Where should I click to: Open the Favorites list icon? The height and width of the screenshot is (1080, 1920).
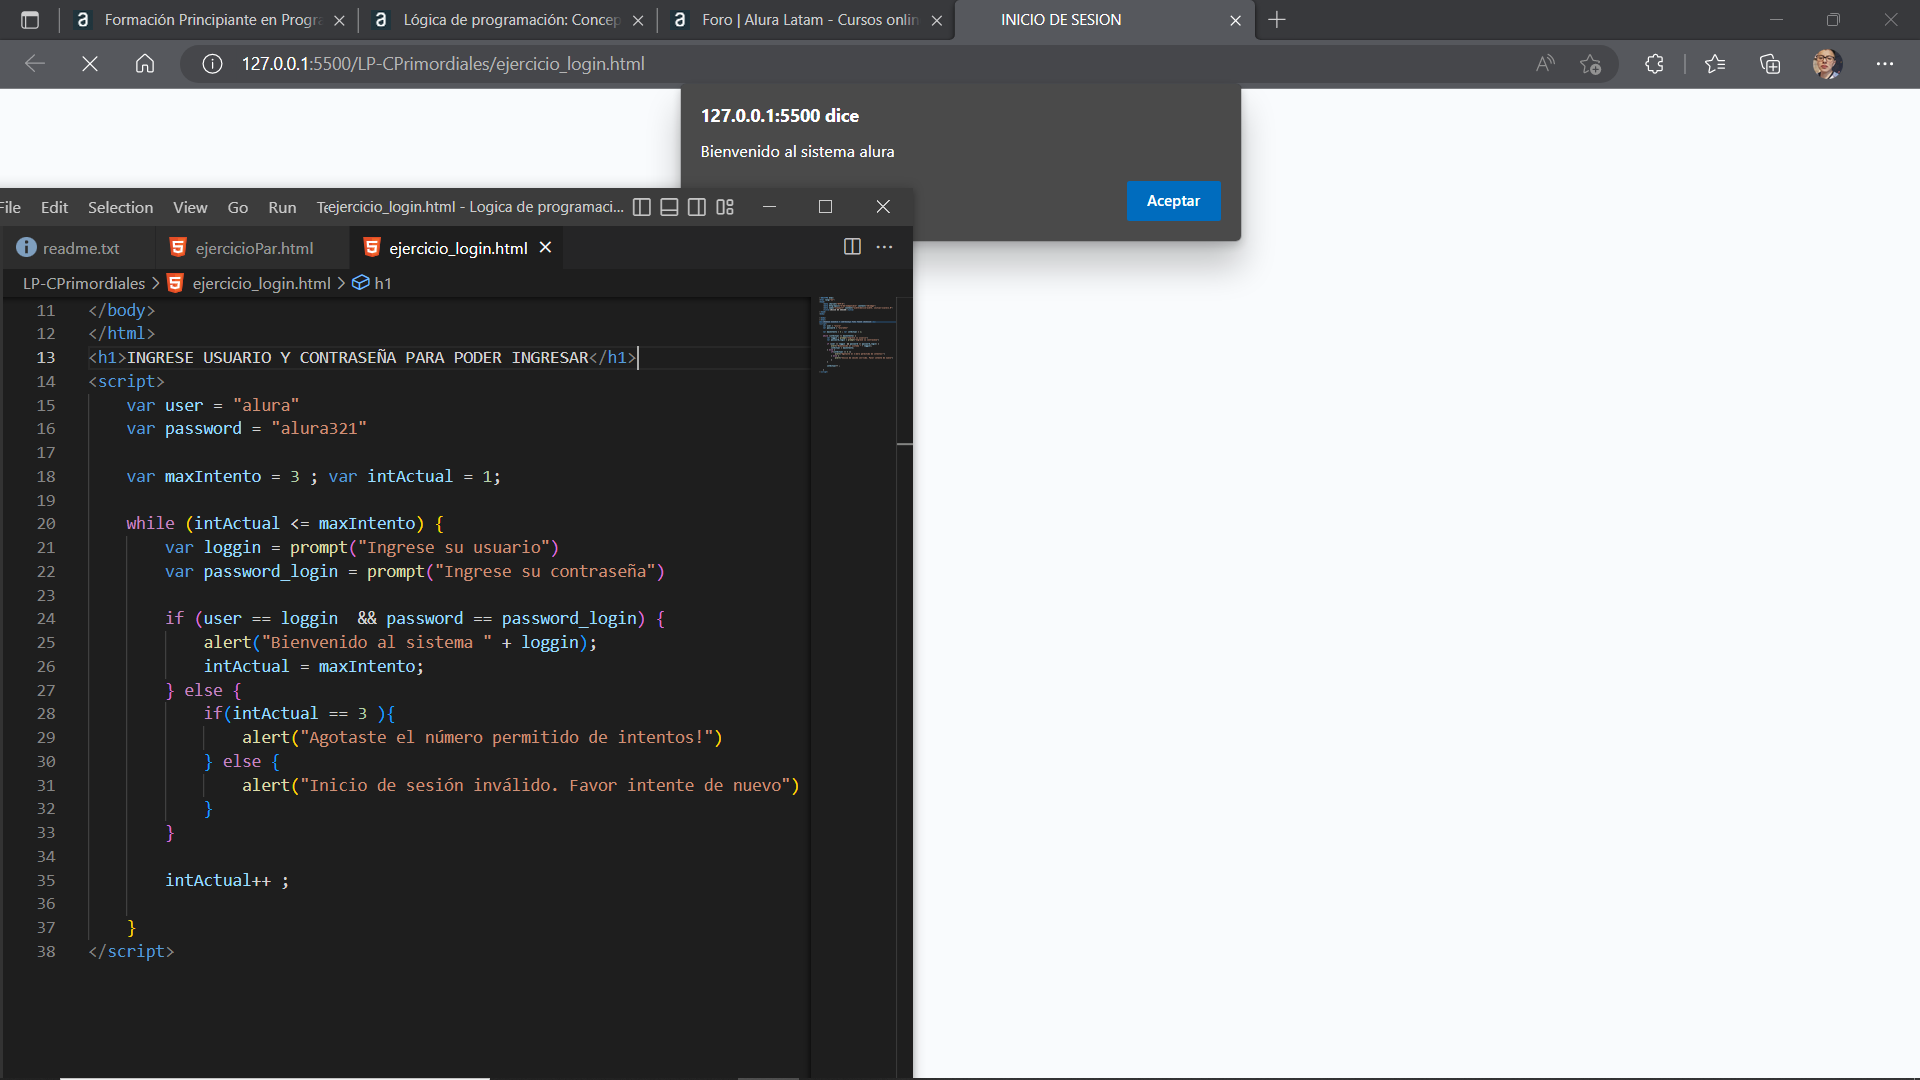click(x=1715, y=64)
